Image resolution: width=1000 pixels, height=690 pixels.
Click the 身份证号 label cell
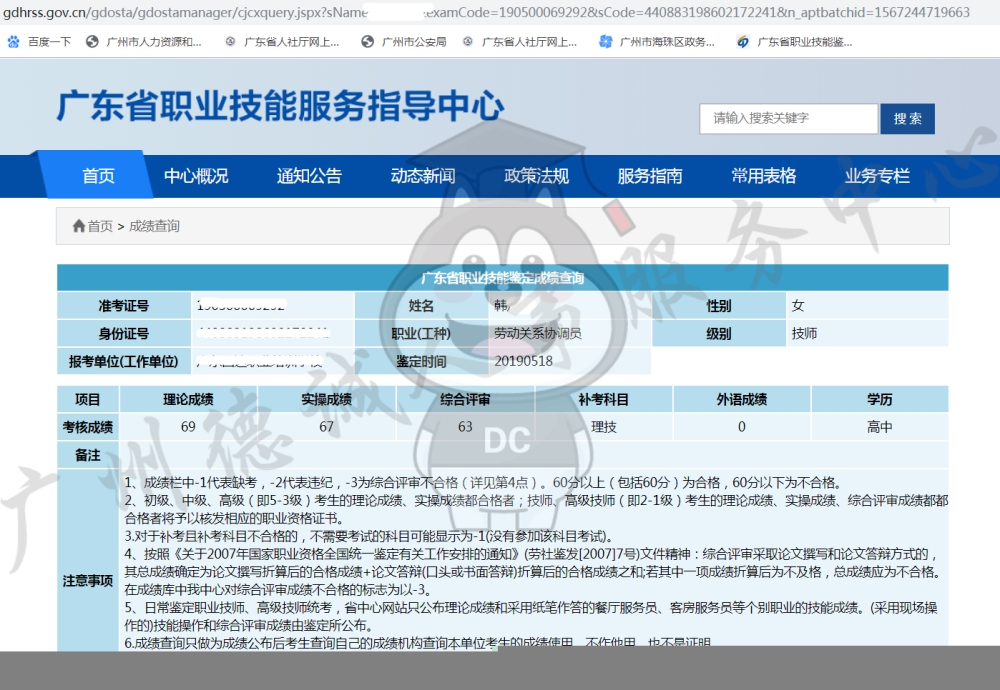[x=124, y=334]
